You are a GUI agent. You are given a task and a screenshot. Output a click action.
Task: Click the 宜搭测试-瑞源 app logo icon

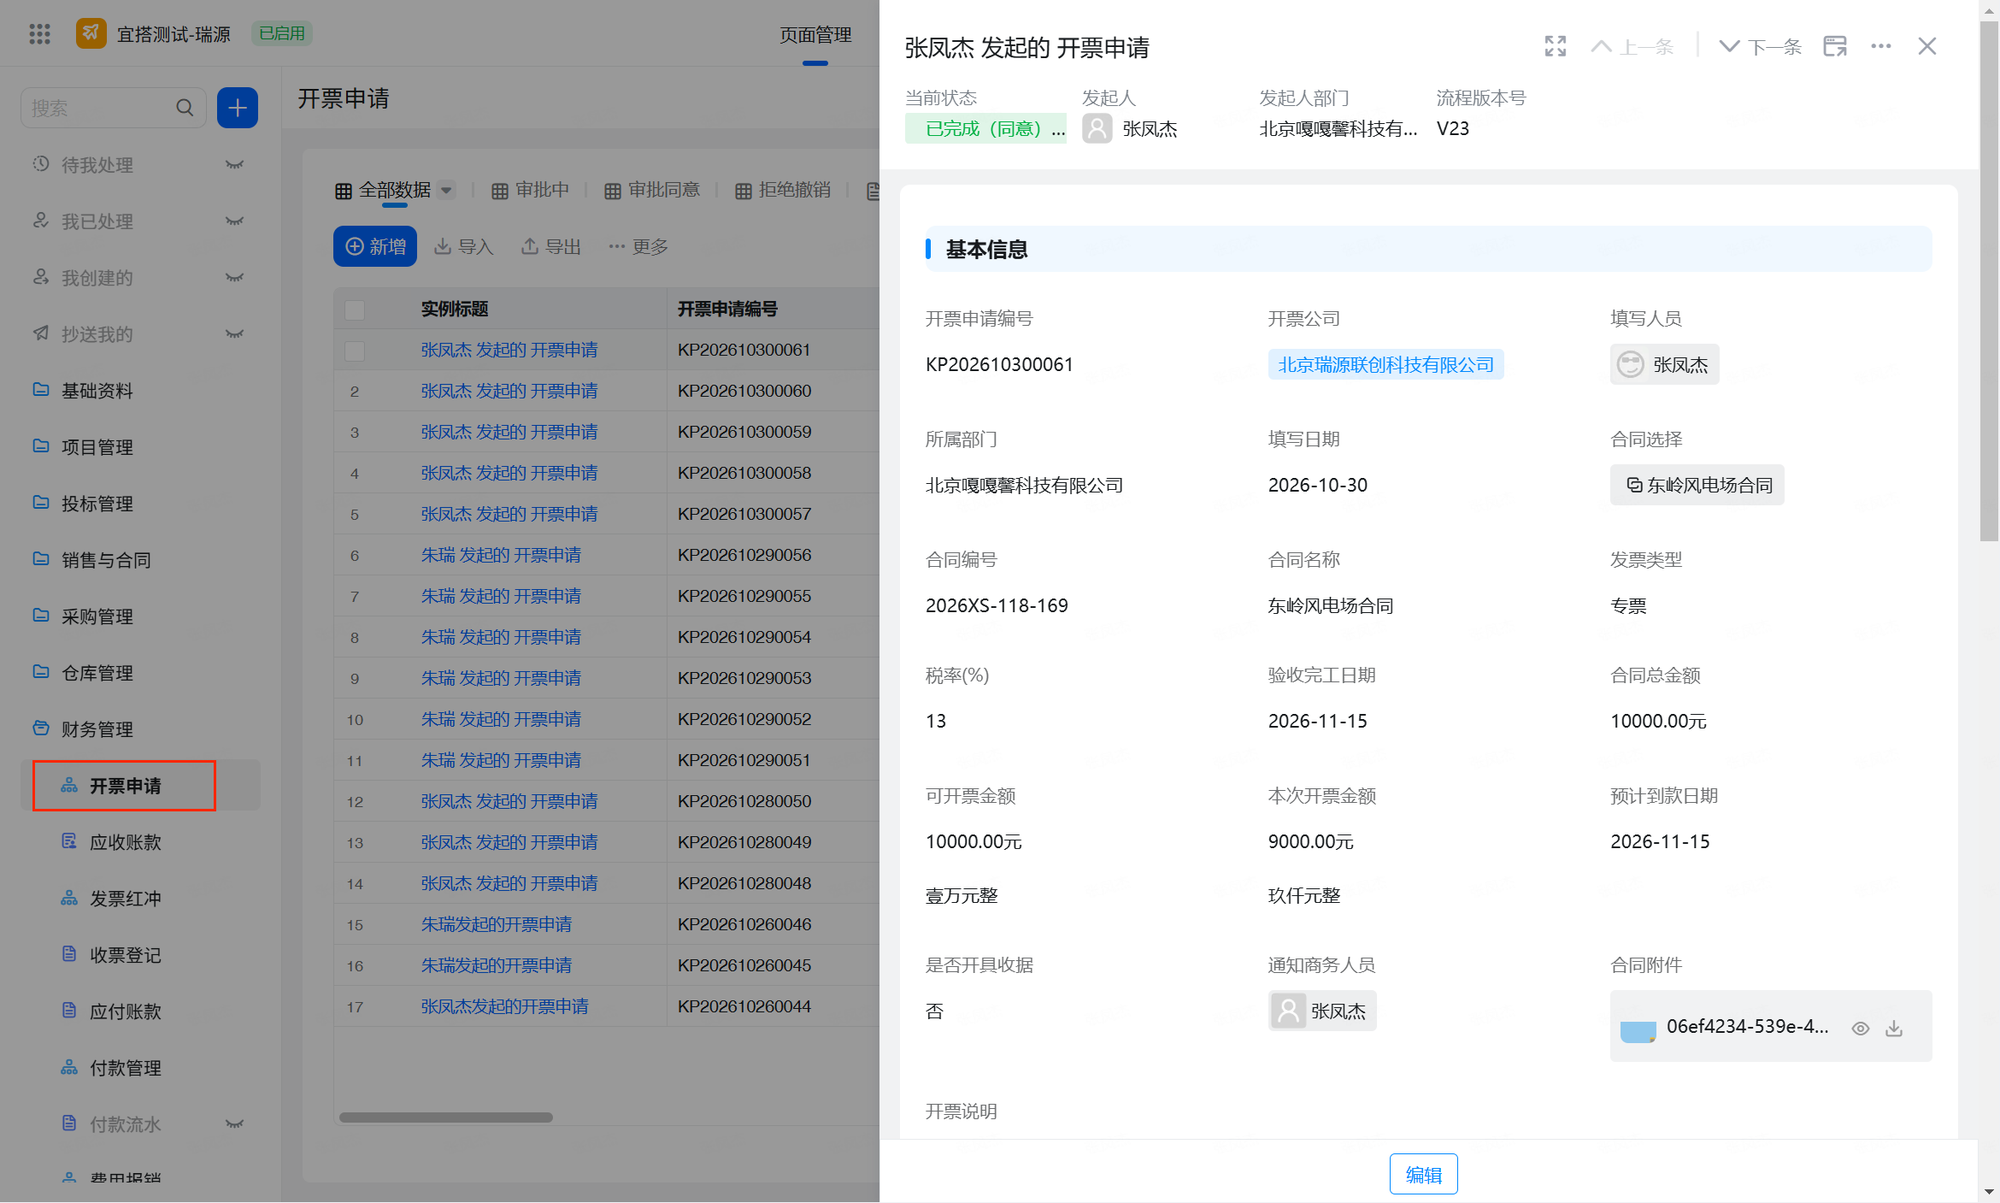[x=91, y=33]
